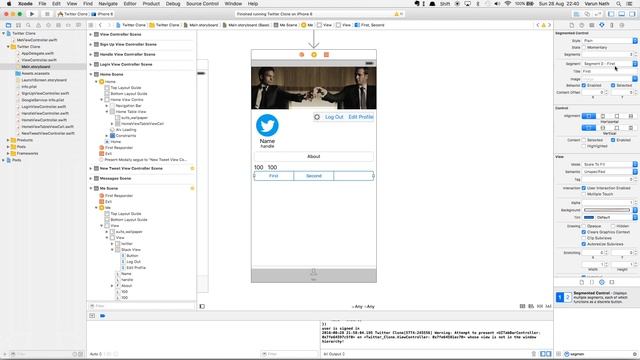Toggle the Hidden drawing checkbox
The width and height of the screenshot is (640, 360).
(x=613, y=226)
